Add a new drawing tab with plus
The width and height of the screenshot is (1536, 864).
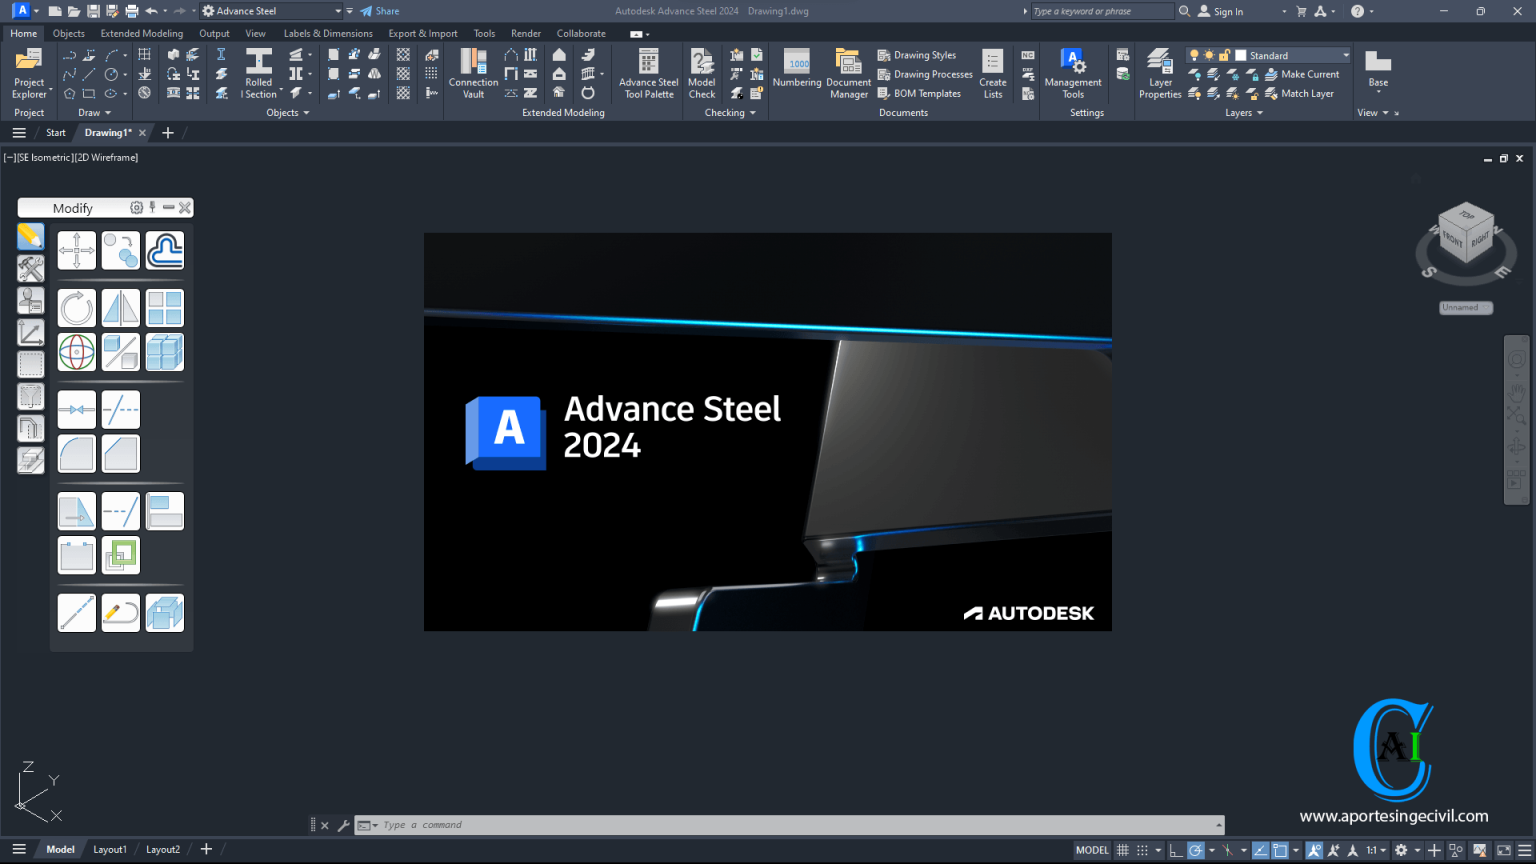[168, 132]
